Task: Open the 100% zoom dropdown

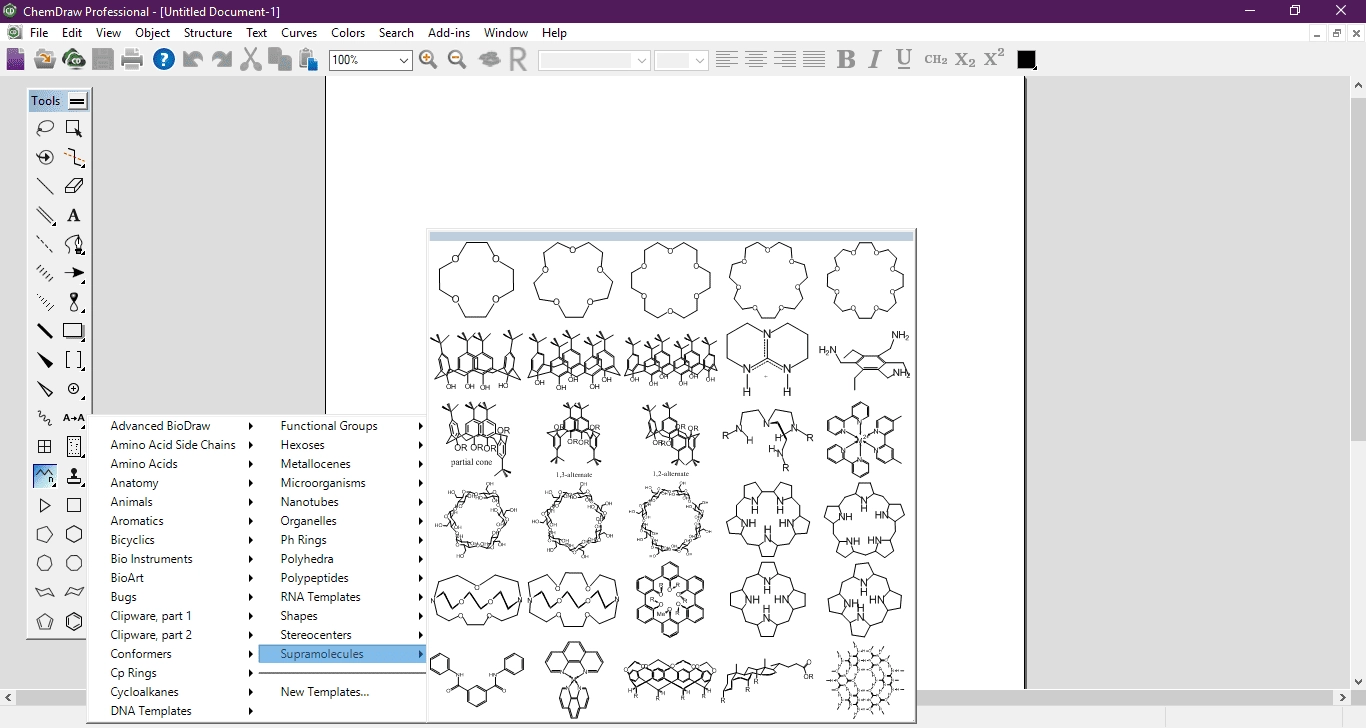Action: [x=404, y=61]
